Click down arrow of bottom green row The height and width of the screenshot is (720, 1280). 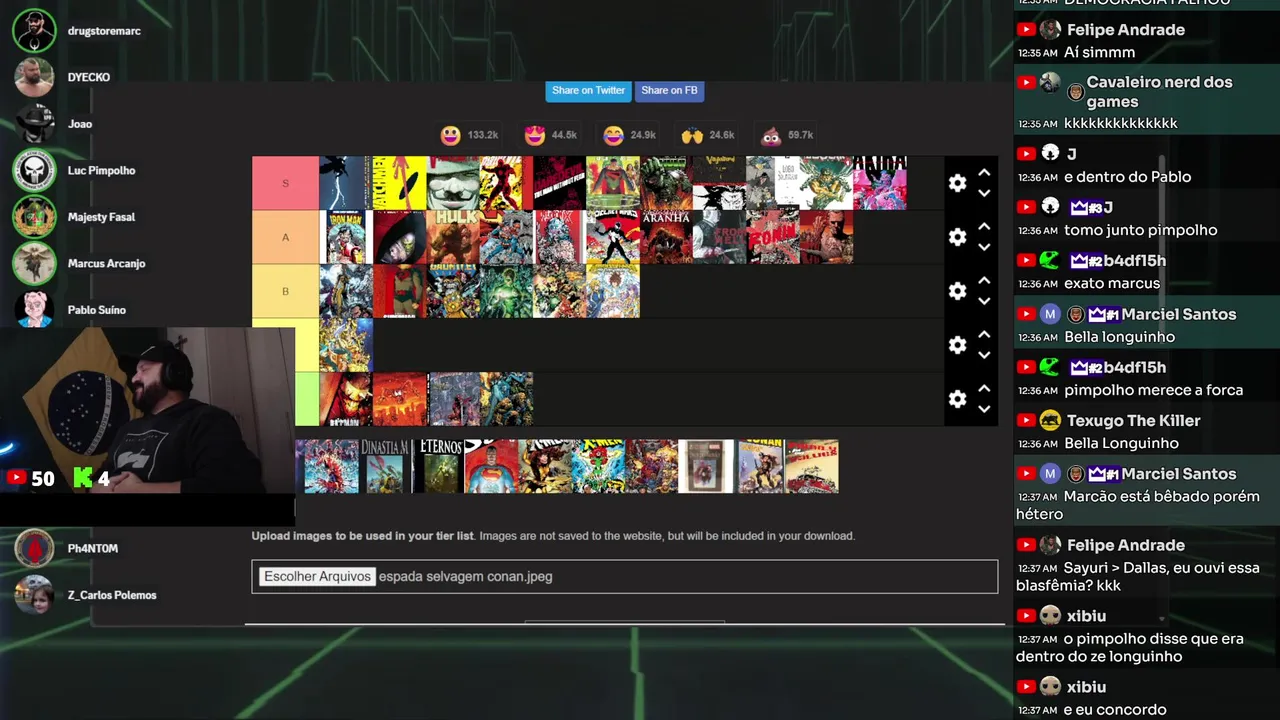coord(984,409)
